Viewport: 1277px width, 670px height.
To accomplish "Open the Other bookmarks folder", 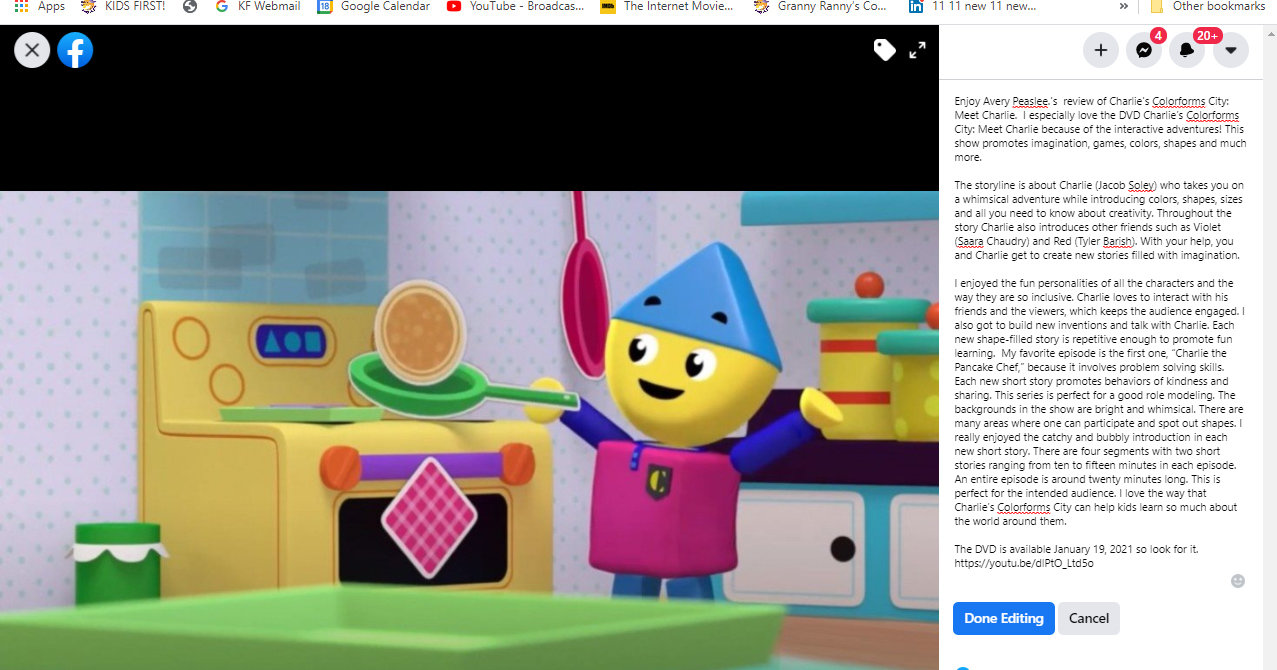I will click(x=1207, y=6).
